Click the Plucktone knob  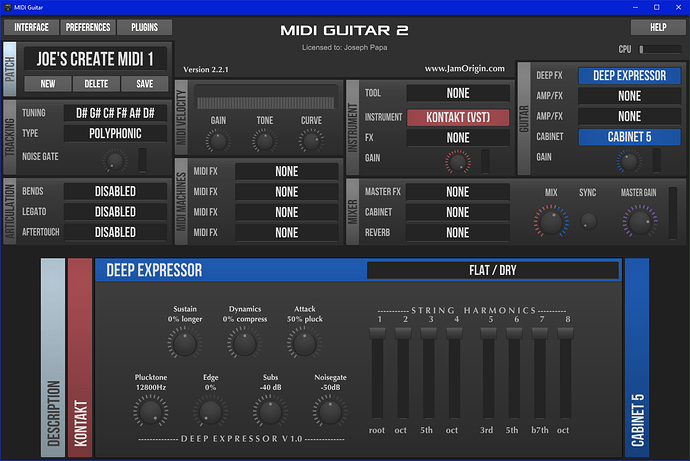pyautogui.click(x=150, y=412)
